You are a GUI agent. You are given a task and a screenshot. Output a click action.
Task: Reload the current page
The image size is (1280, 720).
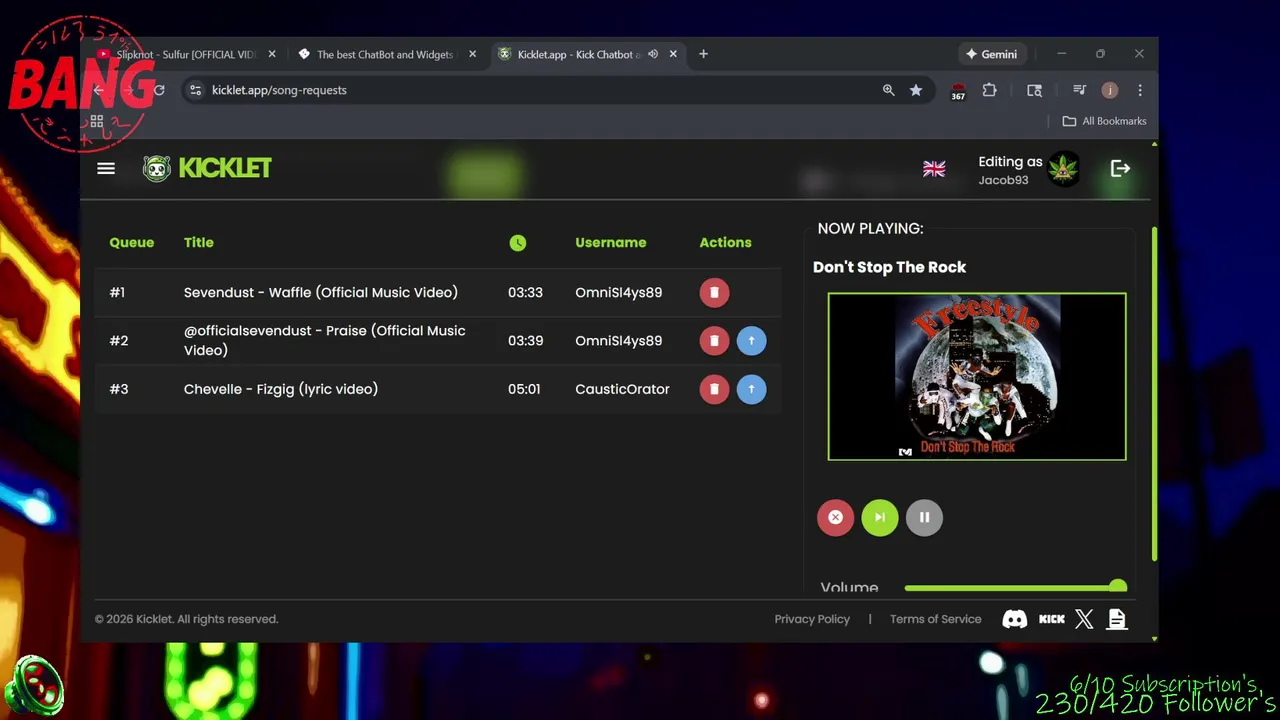(x=158, y=90)
